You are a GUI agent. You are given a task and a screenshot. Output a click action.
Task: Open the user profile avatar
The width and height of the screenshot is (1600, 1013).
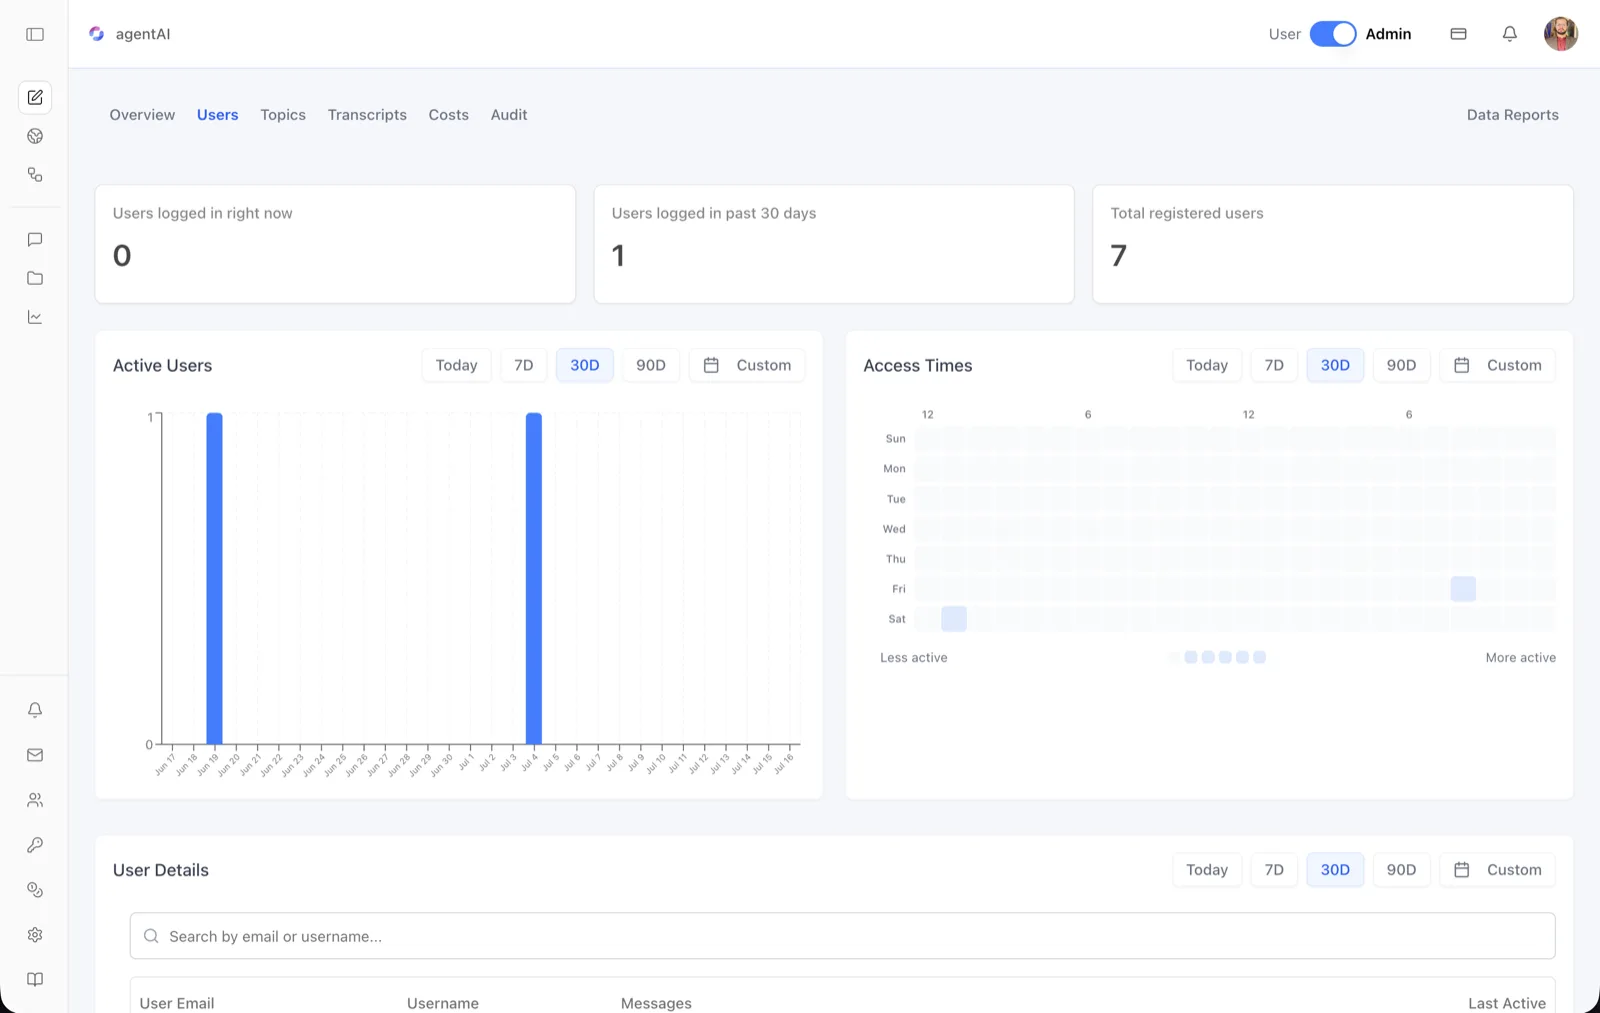[1561, 34]
